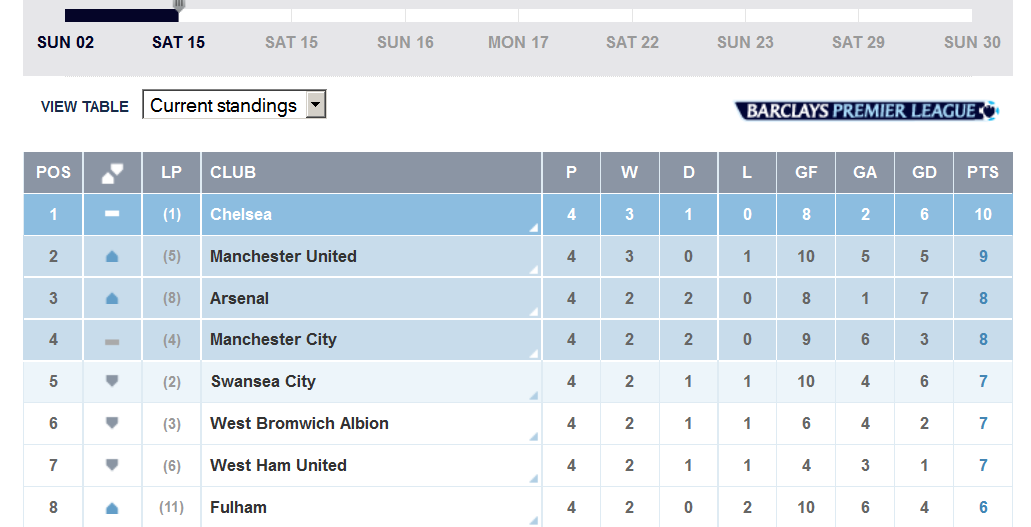The height and width of the screenshot is (527, 1031).
Task: Select SUN 02 on the date timeline
Action: 66,42
